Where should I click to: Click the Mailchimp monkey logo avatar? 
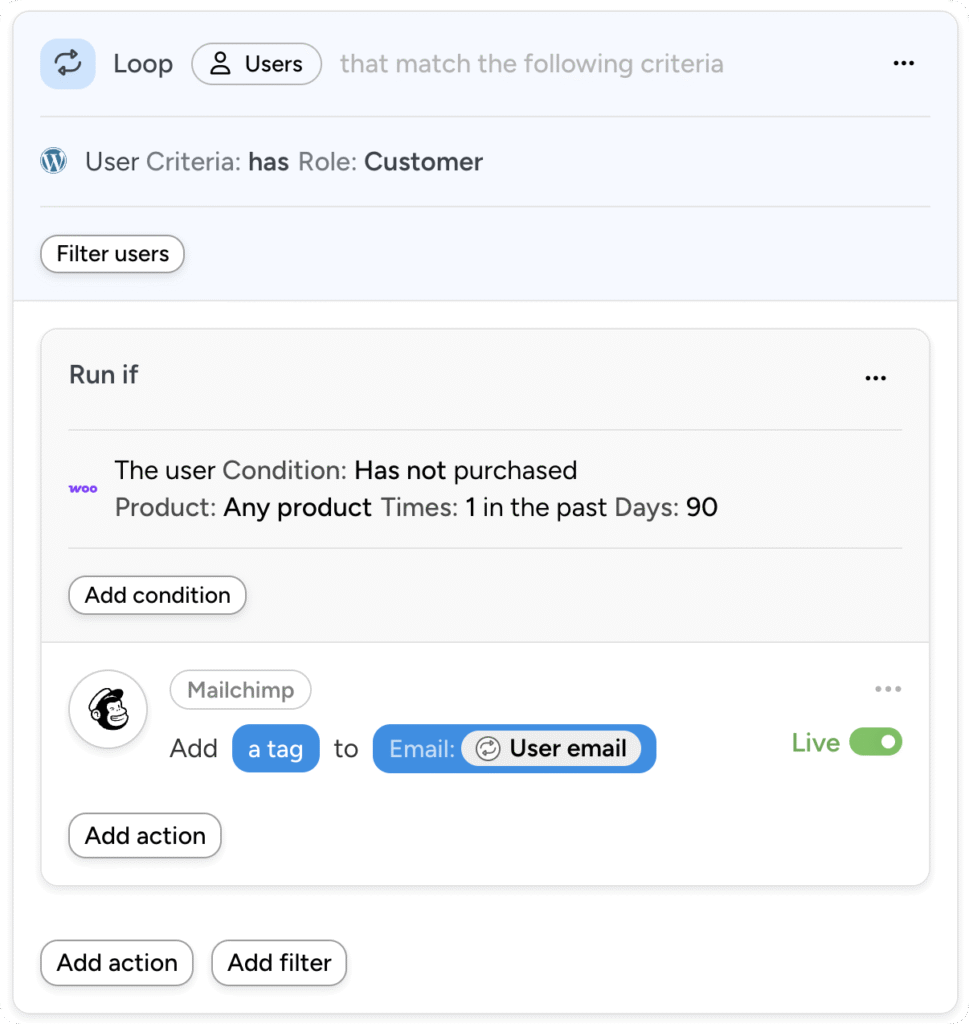(x=108, y=709)
